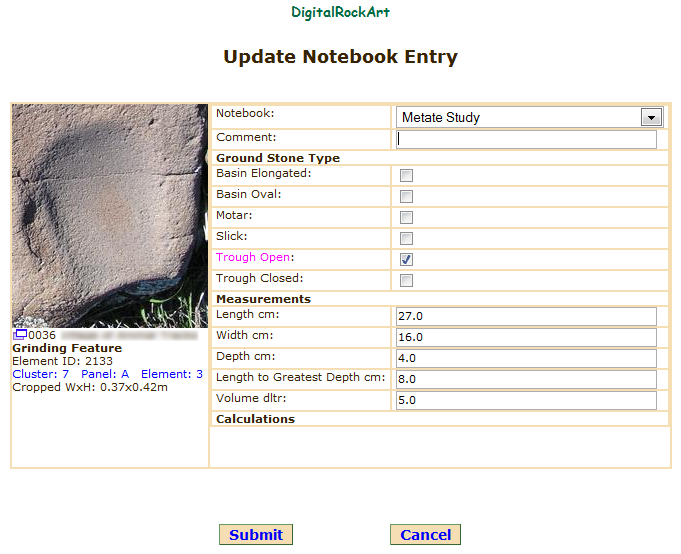Click the Submit button

pos(256,535)
